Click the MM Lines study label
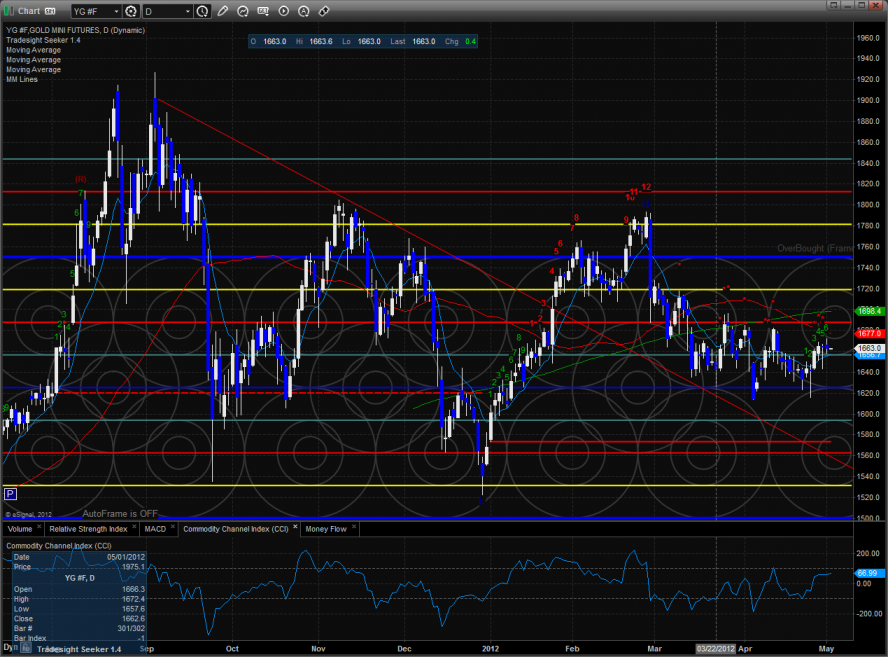This screenshot has height=657, width=888. (21, 79)
